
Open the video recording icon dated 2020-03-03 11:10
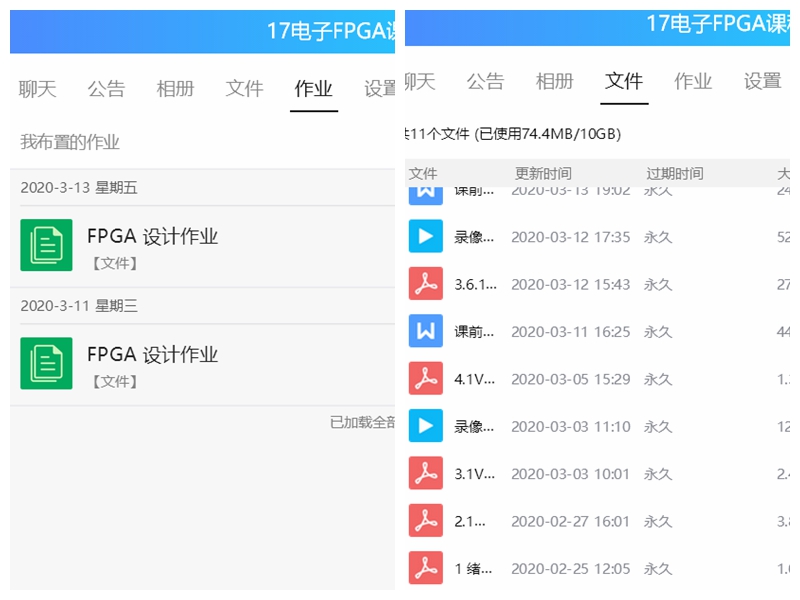tap(425, 426)
